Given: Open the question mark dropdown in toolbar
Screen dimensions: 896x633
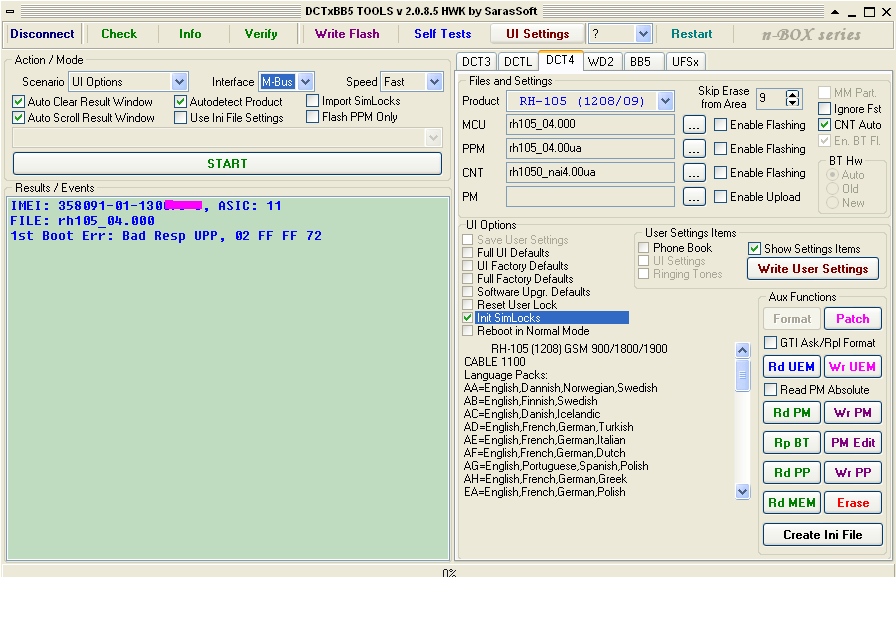Looking at the screenshot, I should point(643,34).
